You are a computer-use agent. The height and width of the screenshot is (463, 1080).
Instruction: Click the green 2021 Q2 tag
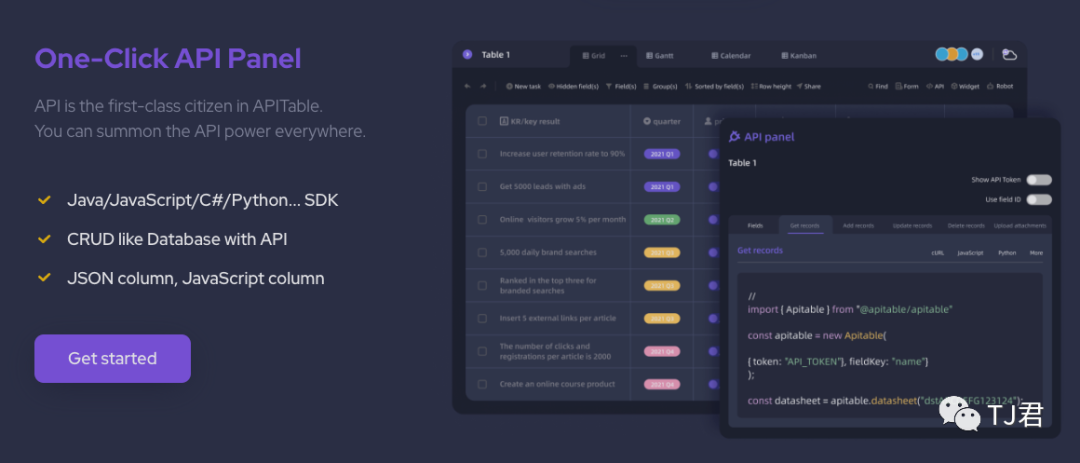(662, 220)
